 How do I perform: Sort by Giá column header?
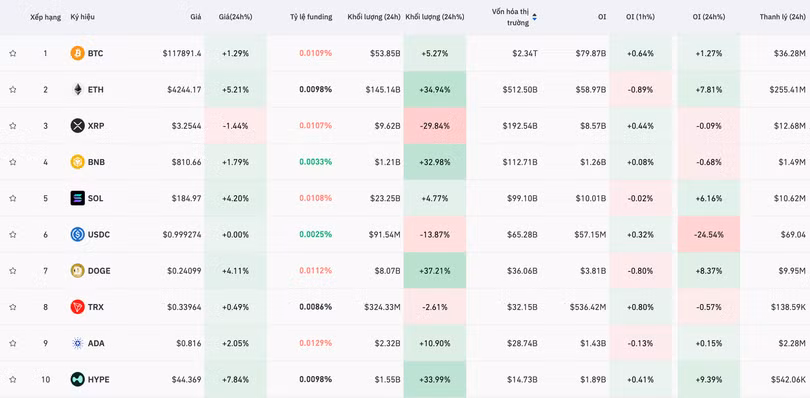click(195, 17)
